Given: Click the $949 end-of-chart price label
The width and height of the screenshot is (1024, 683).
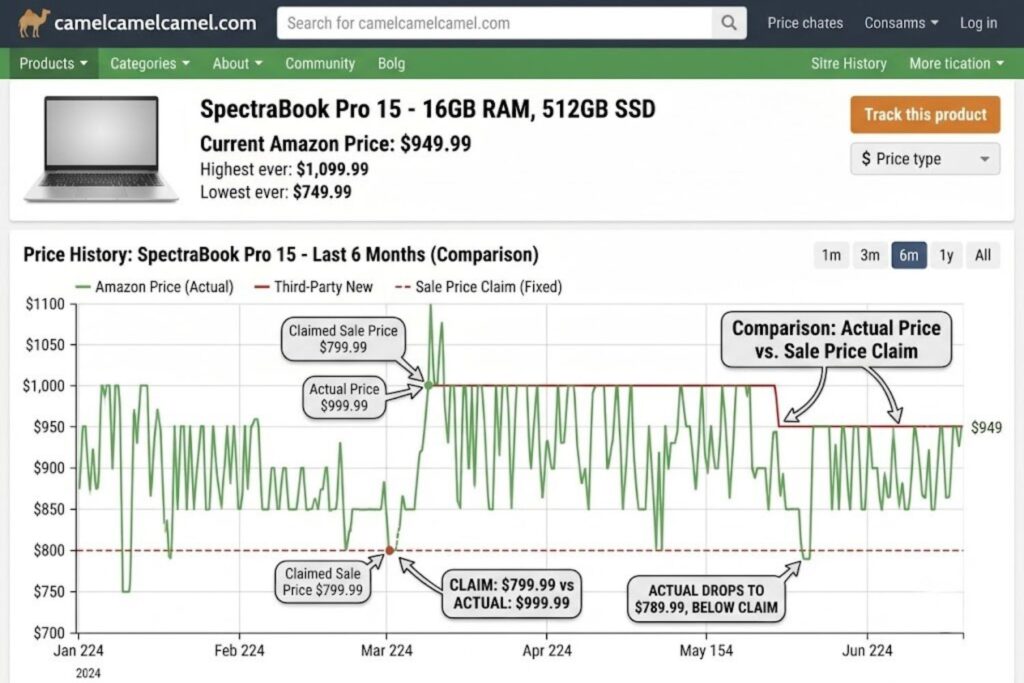Looking at the screenshot, I should (986, 427).
